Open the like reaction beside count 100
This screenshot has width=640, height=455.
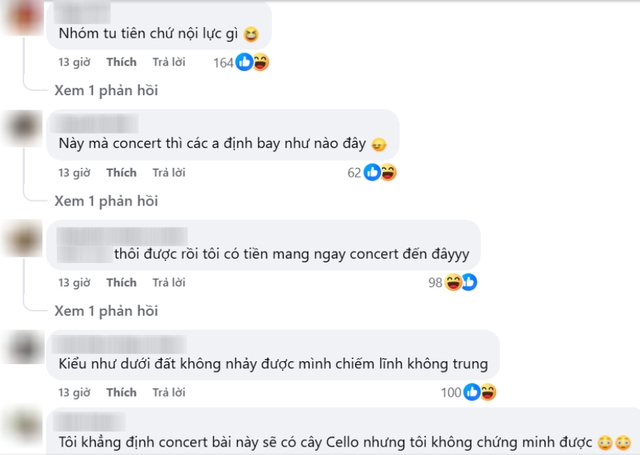pyautogui.click(x=472, y=392)
